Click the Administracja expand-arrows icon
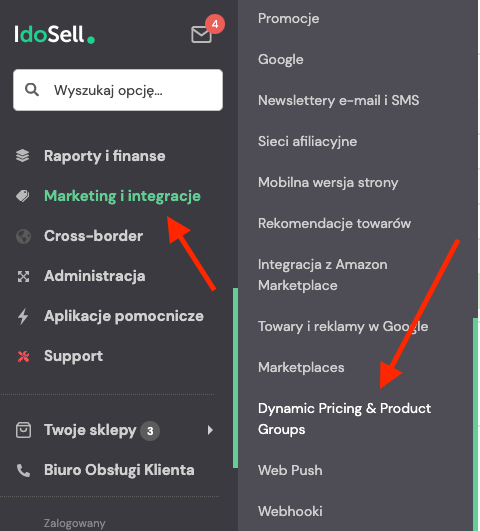This screenshot has width=480, height=531. click(x=23, y=276)
